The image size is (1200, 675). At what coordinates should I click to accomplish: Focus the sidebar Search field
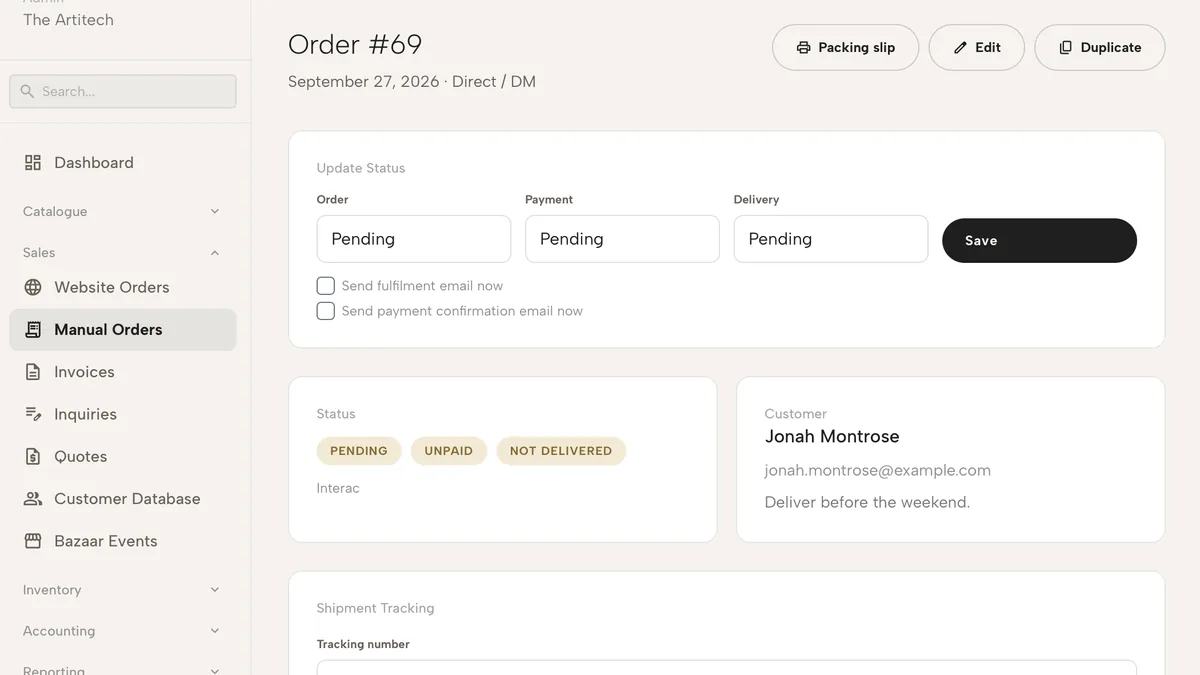123,91
